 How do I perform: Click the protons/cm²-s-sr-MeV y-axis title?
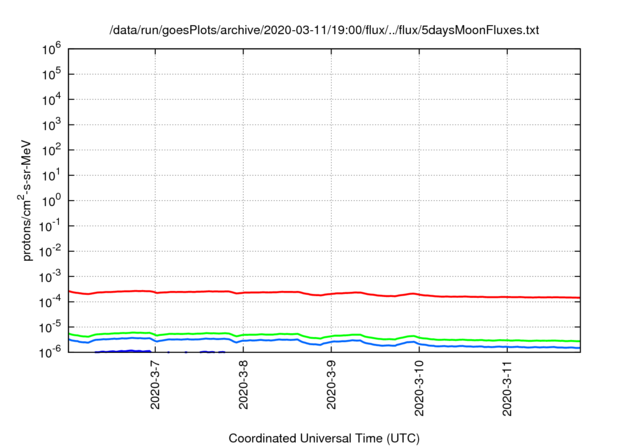pyautogui.click(x=25, y=200)
